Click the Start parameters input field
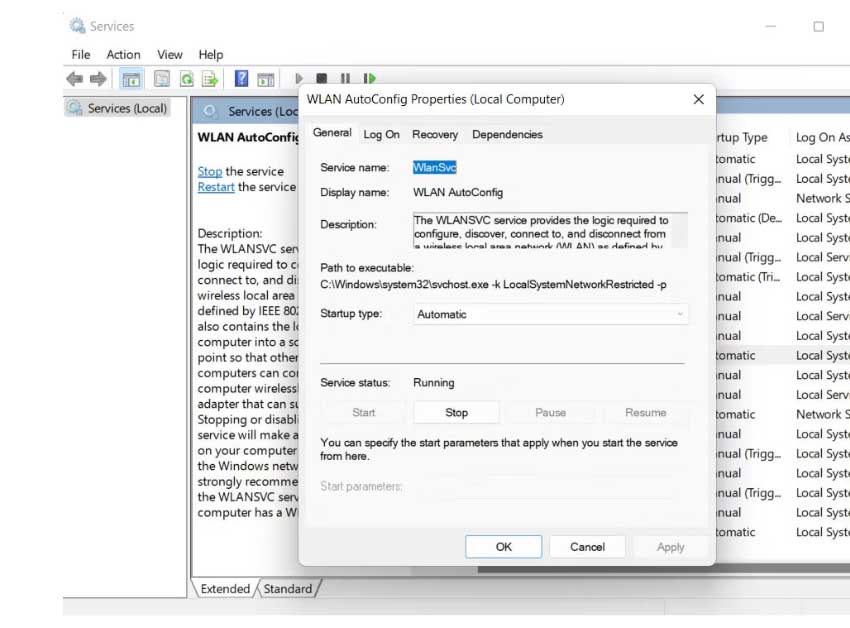Image resolution: width=850 pixels, height=628 pixels. pos(550,487)
